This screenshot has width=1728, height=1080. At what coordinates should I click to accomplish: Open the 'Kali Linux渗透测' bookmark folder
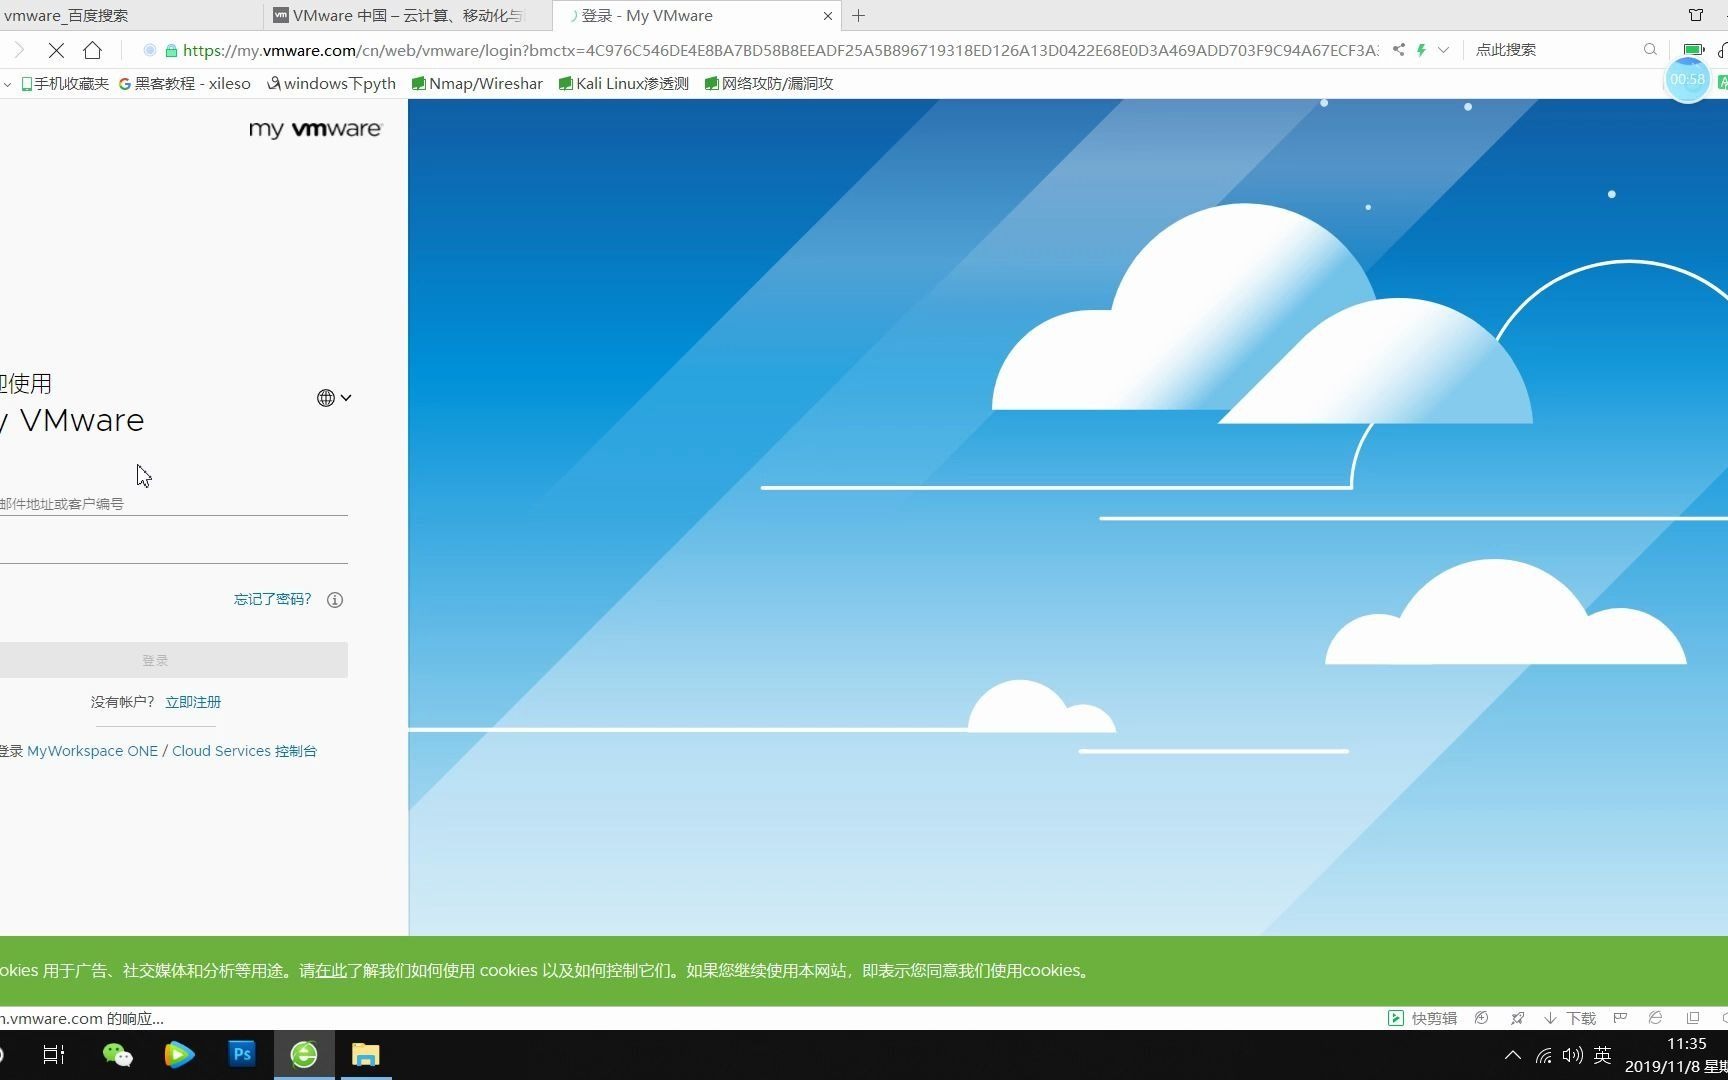point(624,84)
